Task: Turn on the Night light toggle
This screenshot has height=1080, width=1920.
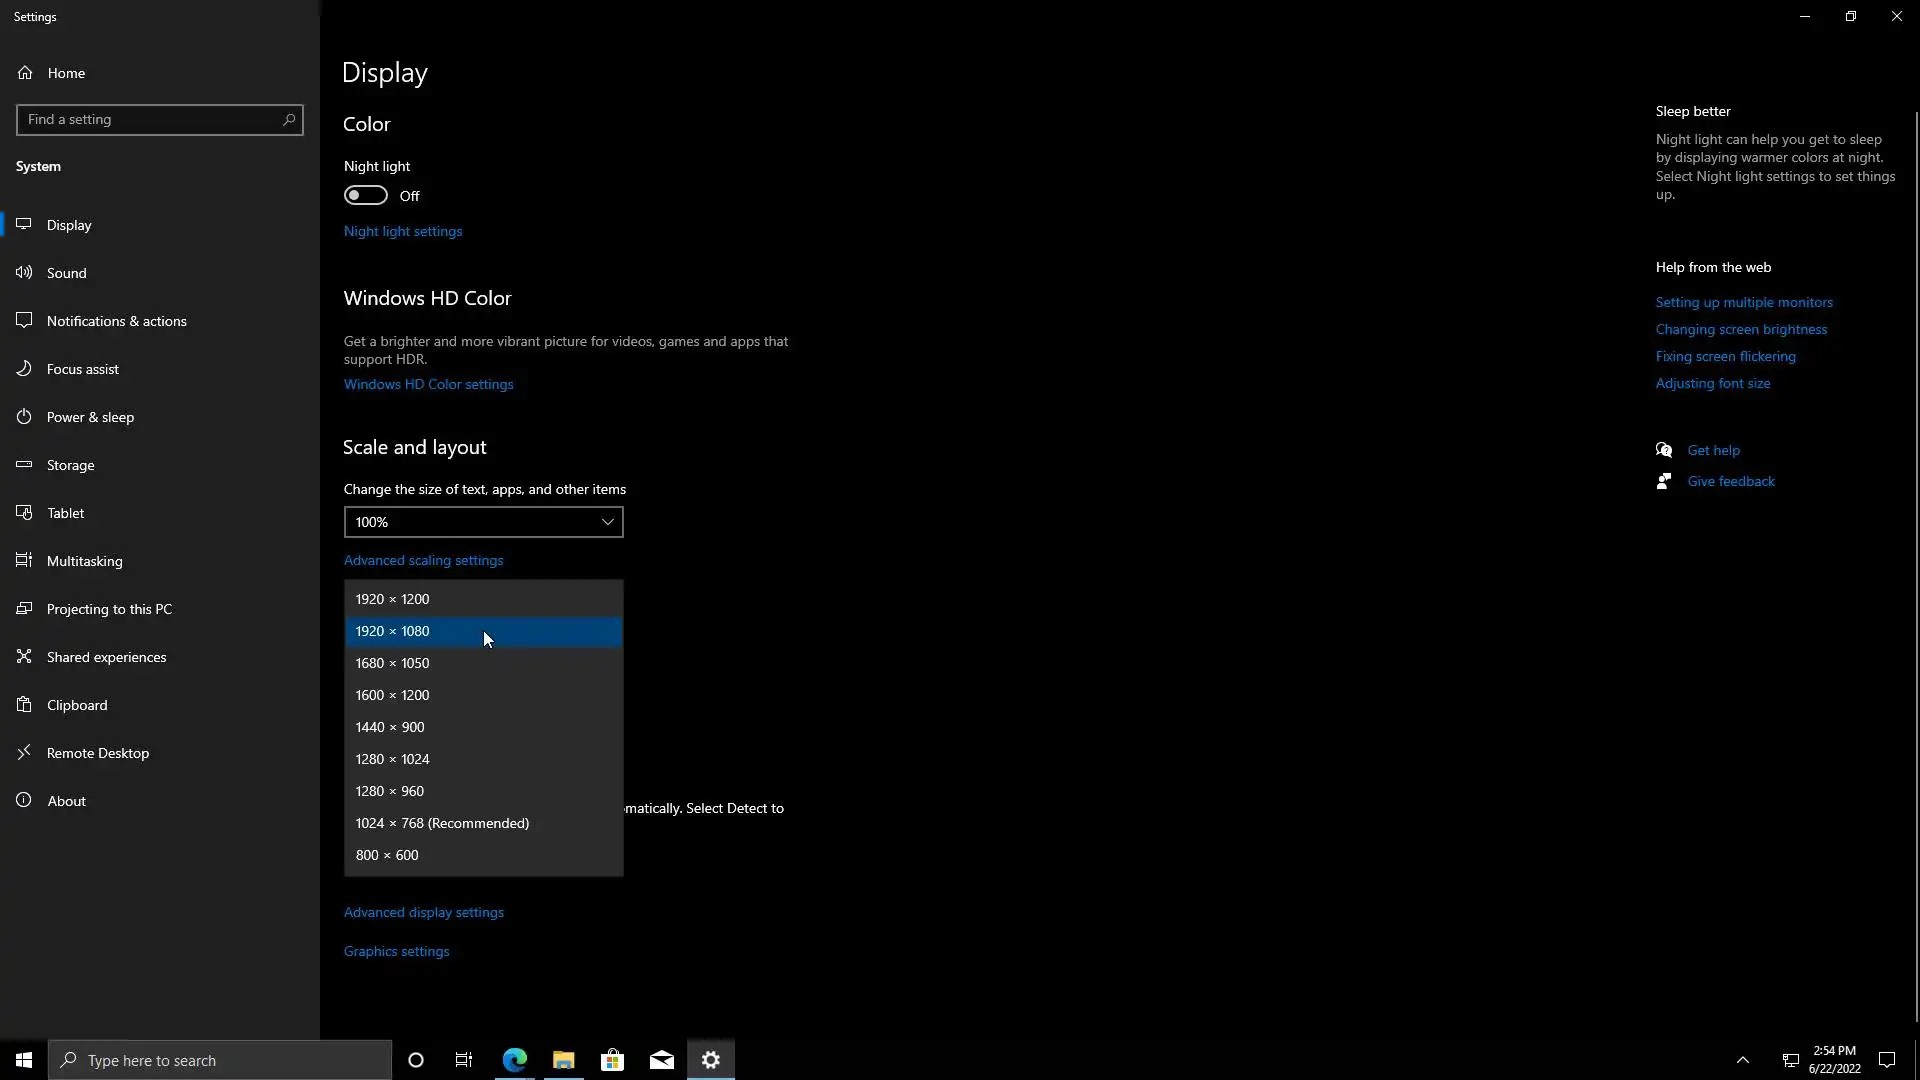Action: point(366,196)
